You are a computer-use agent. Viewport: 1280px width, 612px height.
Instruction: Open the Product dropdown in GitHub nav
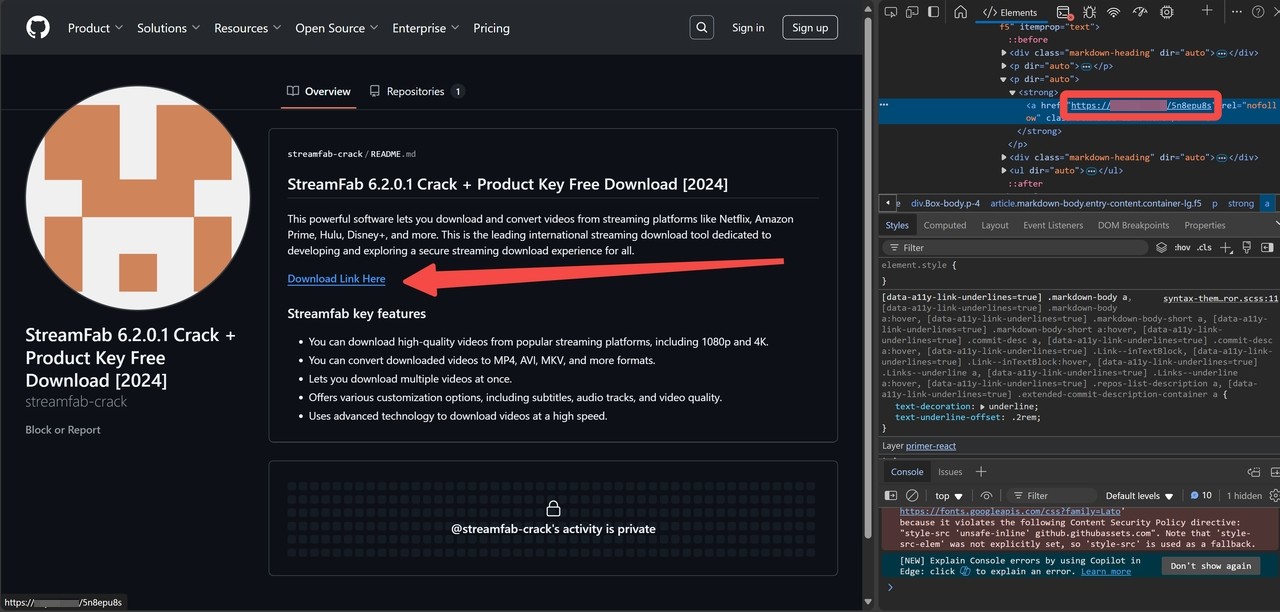[95, 28]
